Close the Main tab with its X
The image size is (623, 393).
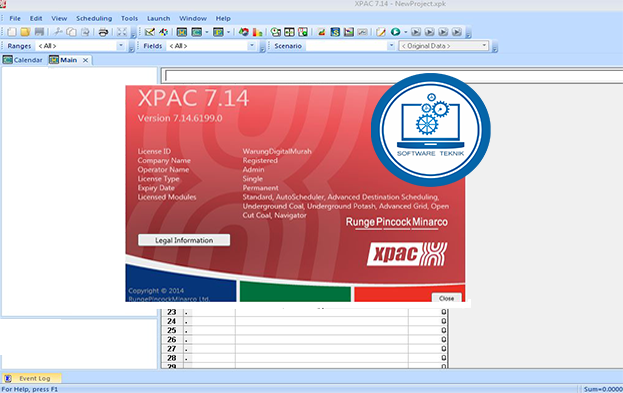[85, 60]
